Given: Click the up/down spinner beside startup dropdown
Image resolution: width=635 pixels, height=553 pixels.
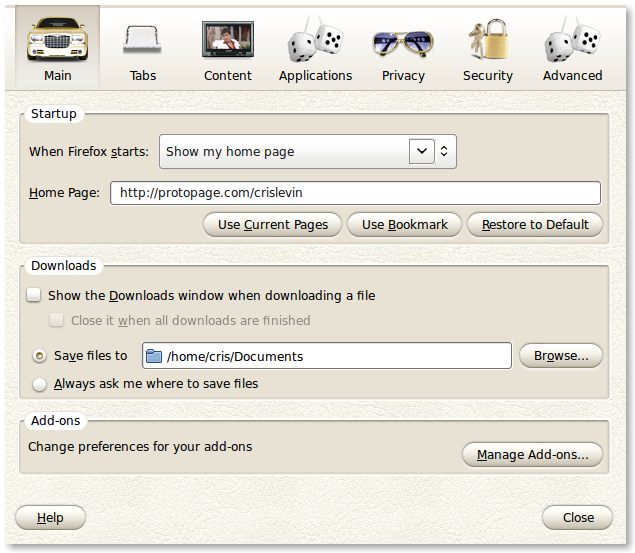Looking at the screenshot, I should coord(444,151).
